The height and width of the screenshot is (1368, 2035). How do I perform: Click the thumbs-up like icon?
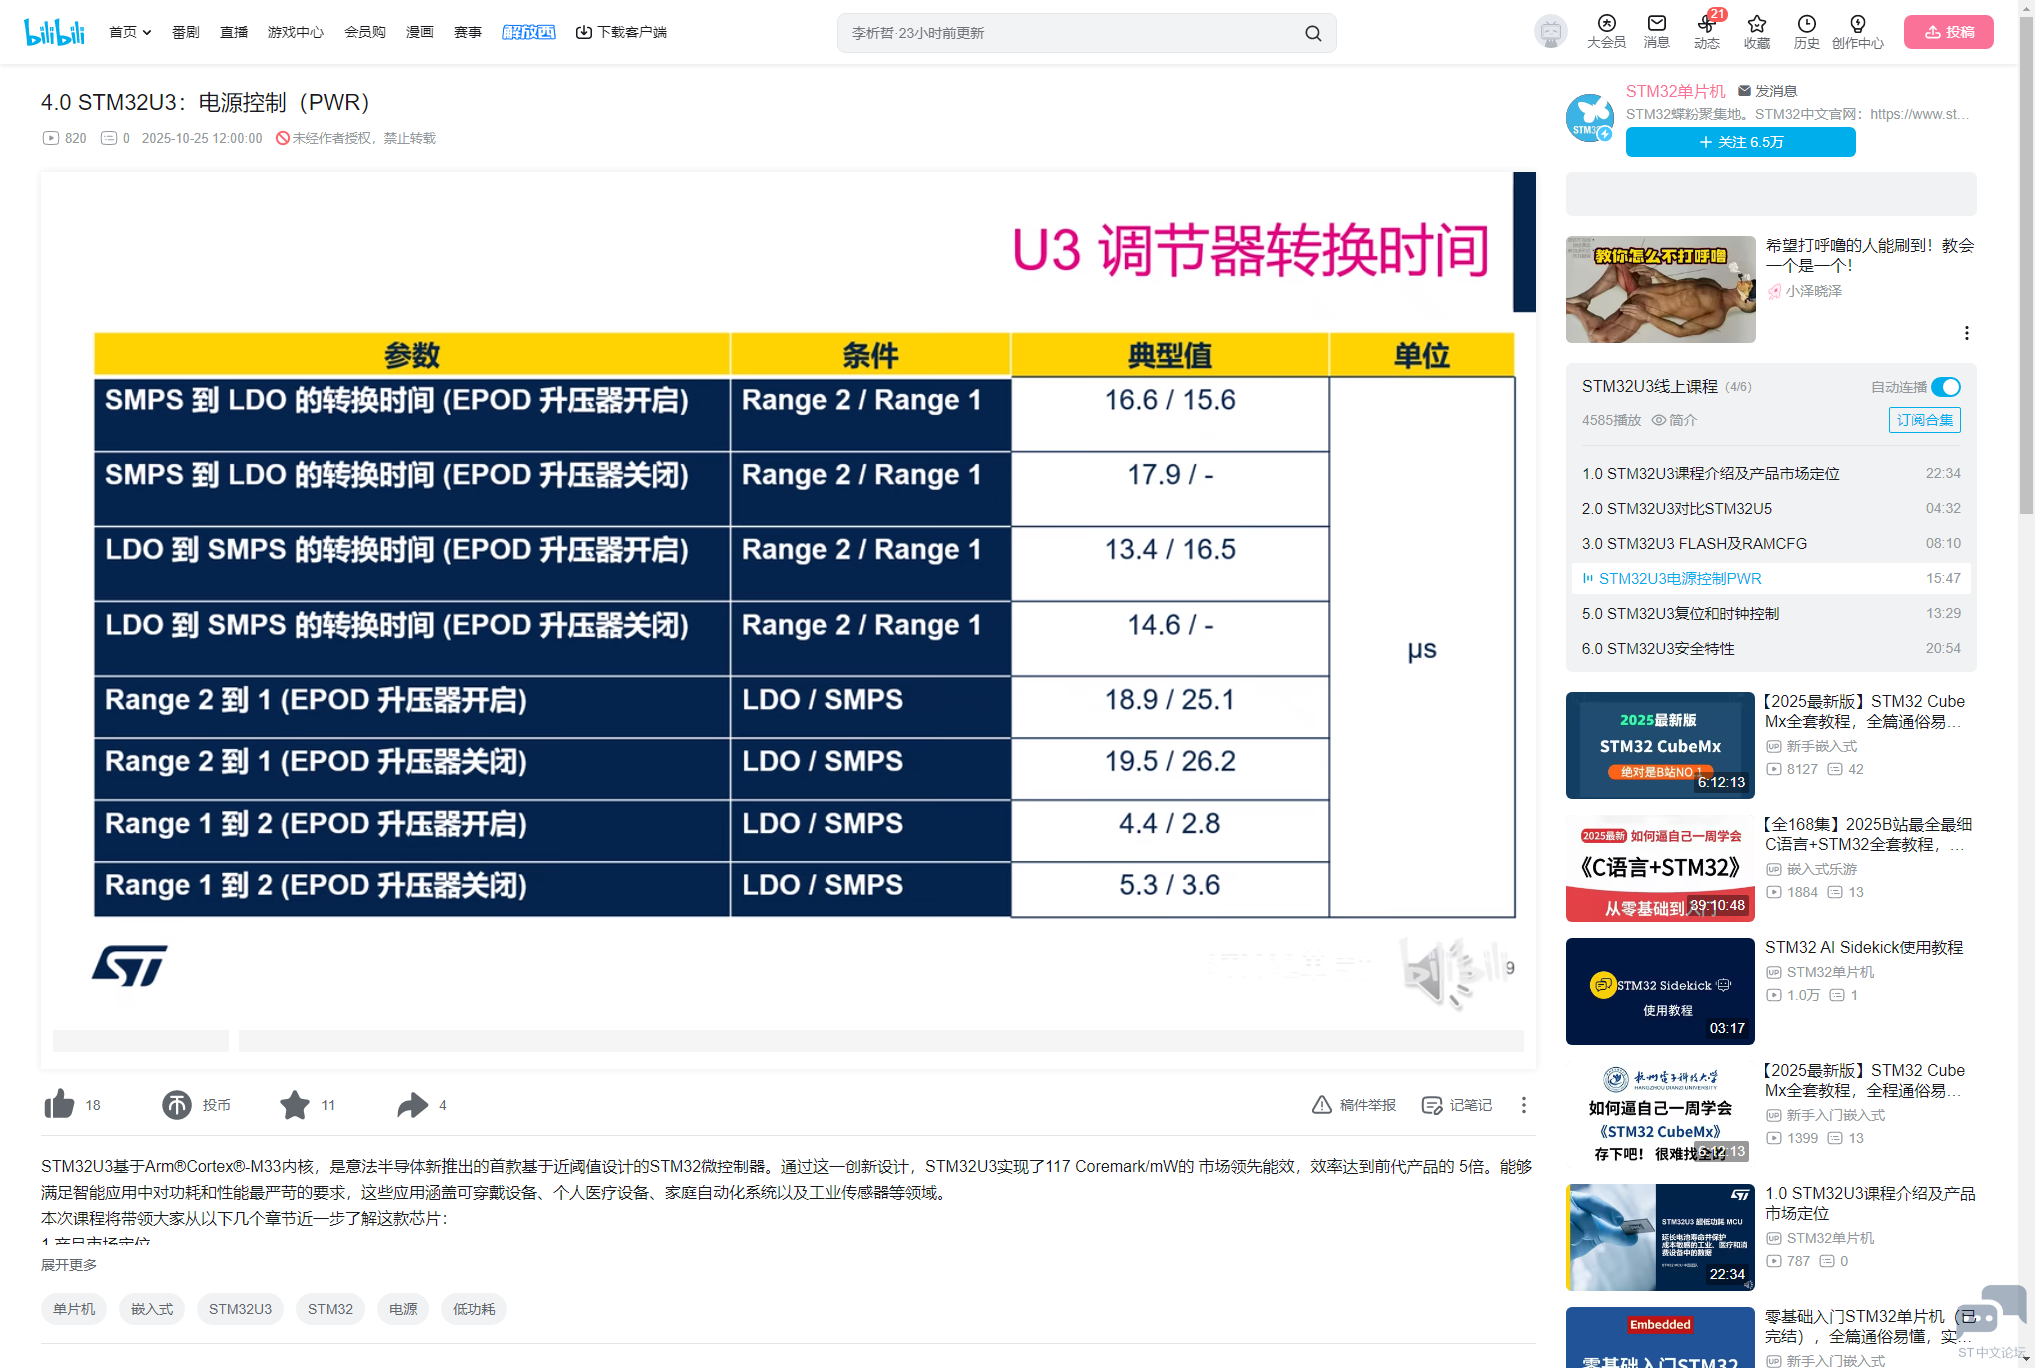[60, 1104]
